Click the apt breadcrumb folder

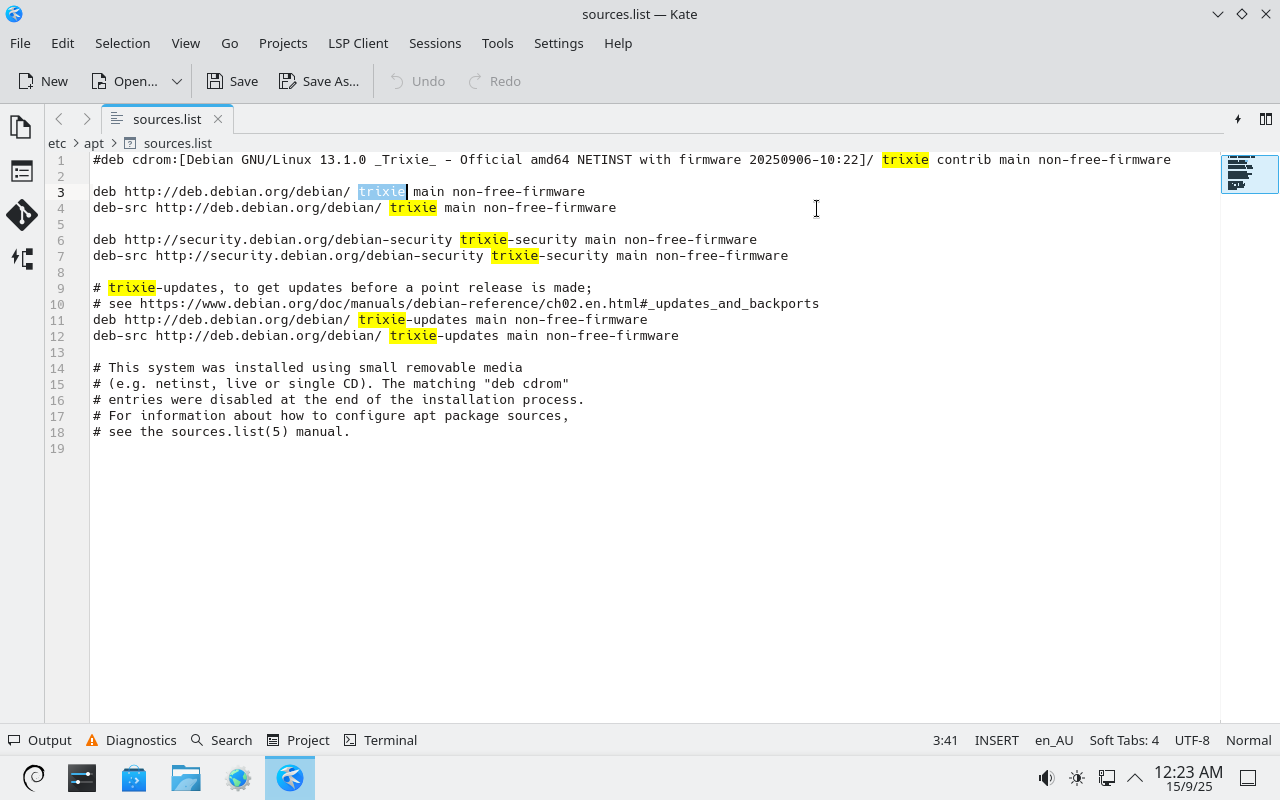[x=94, y=143]
